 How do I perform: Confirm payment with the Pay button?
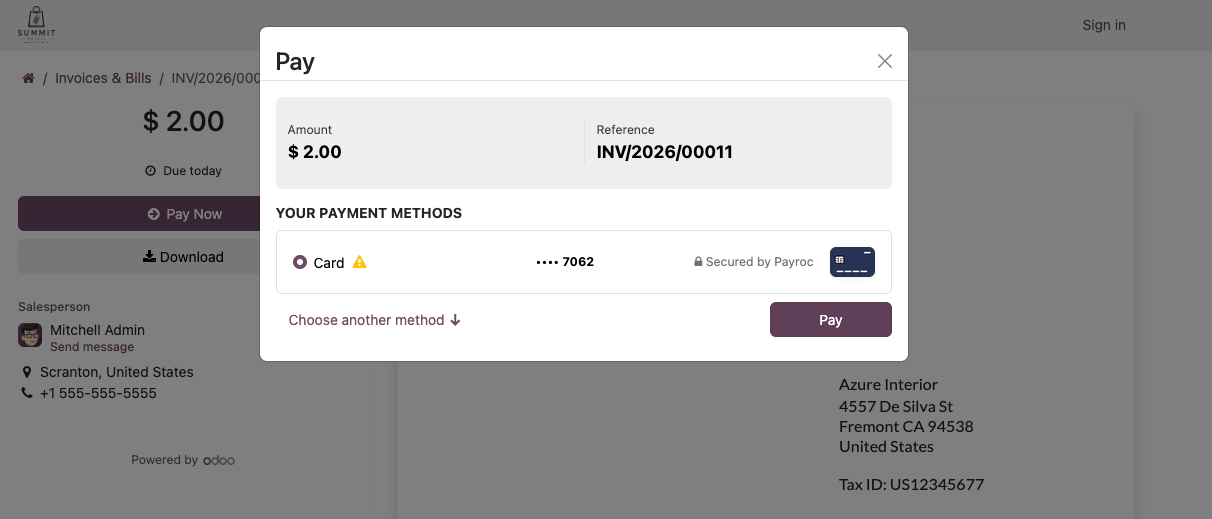pos(831,320)
